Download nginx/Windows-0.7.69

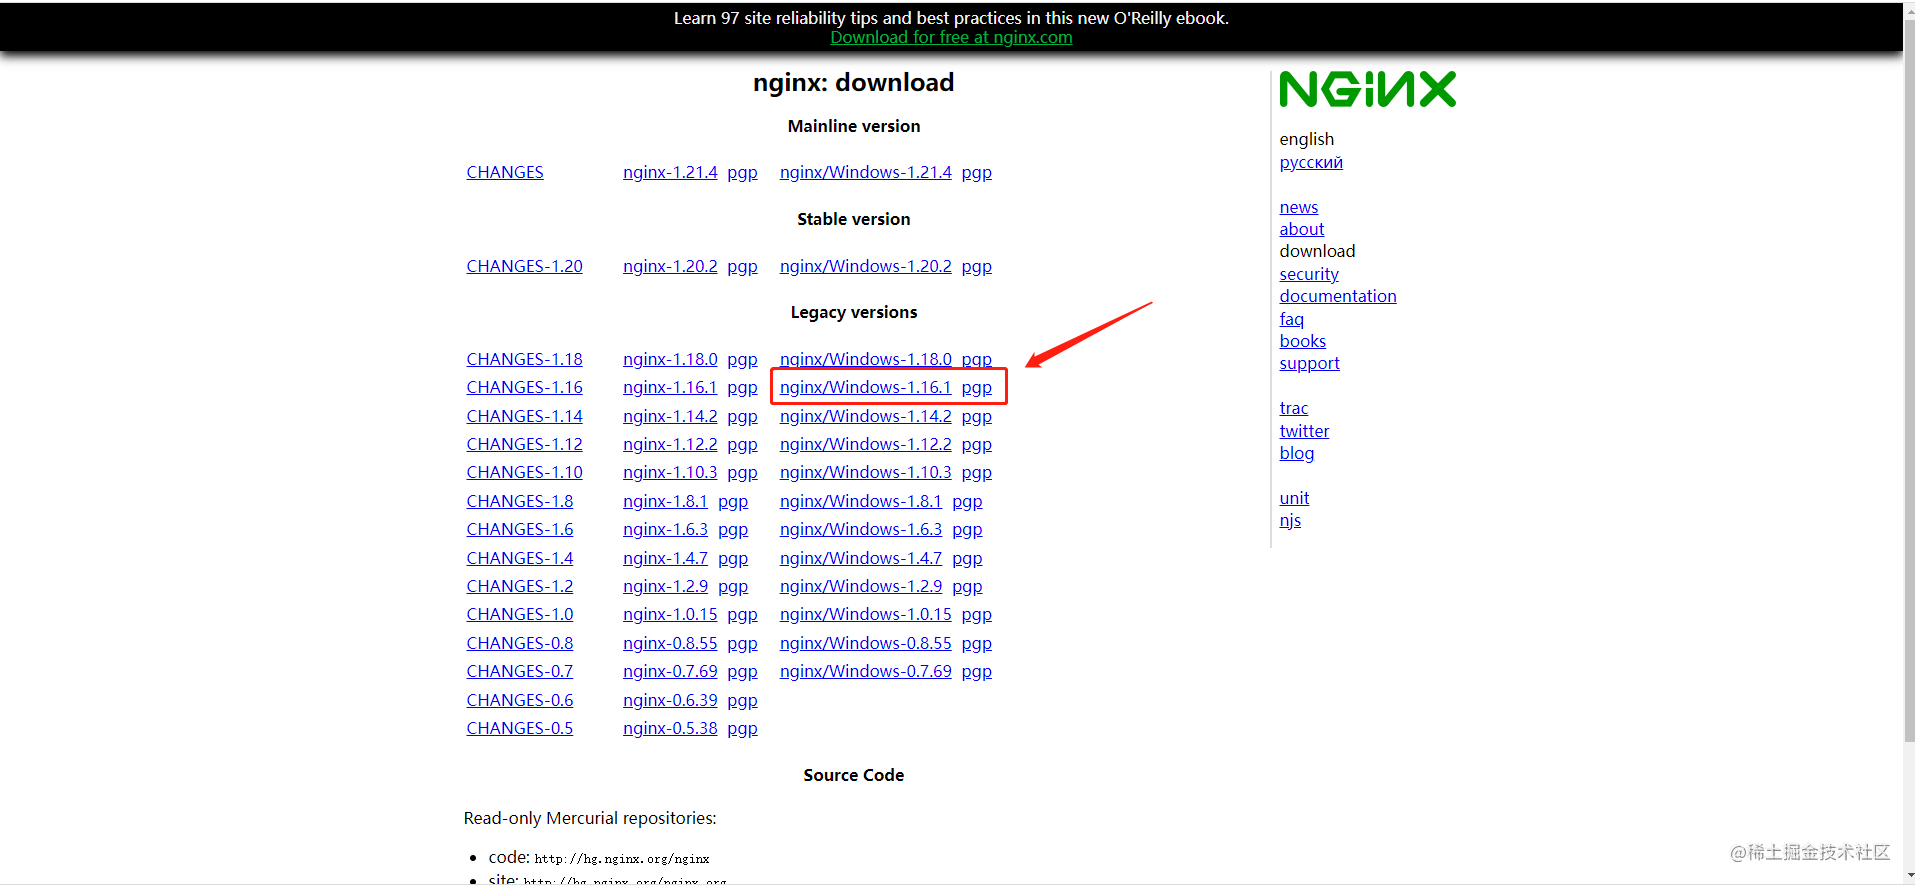pos(866,671)
